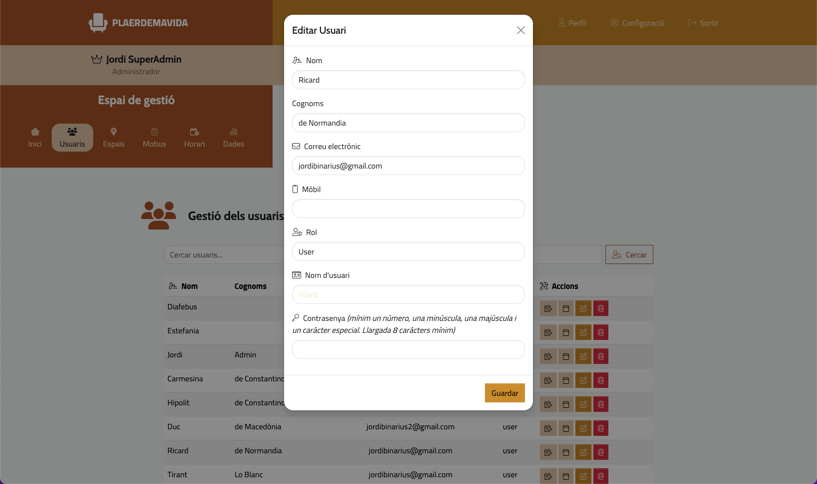
Task: Close the Editar Usuari dialog
Action: point(520,30)
